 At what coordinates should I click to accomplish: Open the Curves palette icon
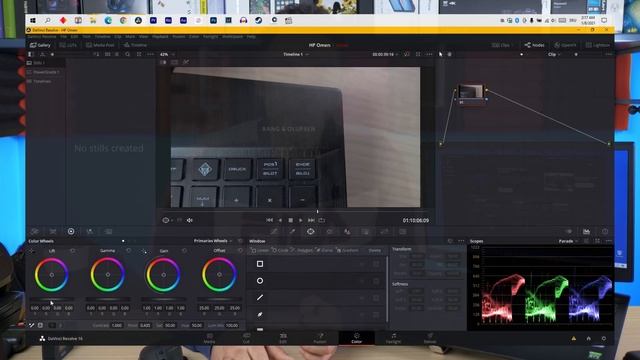tap(274, 231)
